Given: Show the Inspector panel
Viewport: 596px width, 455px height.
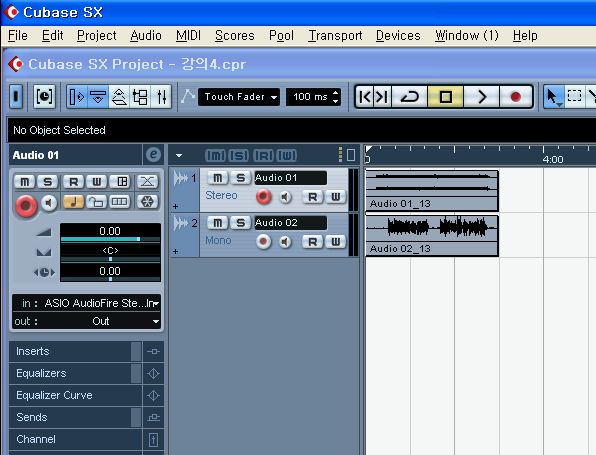Looking at the screenshot, I should coord(77,97).
